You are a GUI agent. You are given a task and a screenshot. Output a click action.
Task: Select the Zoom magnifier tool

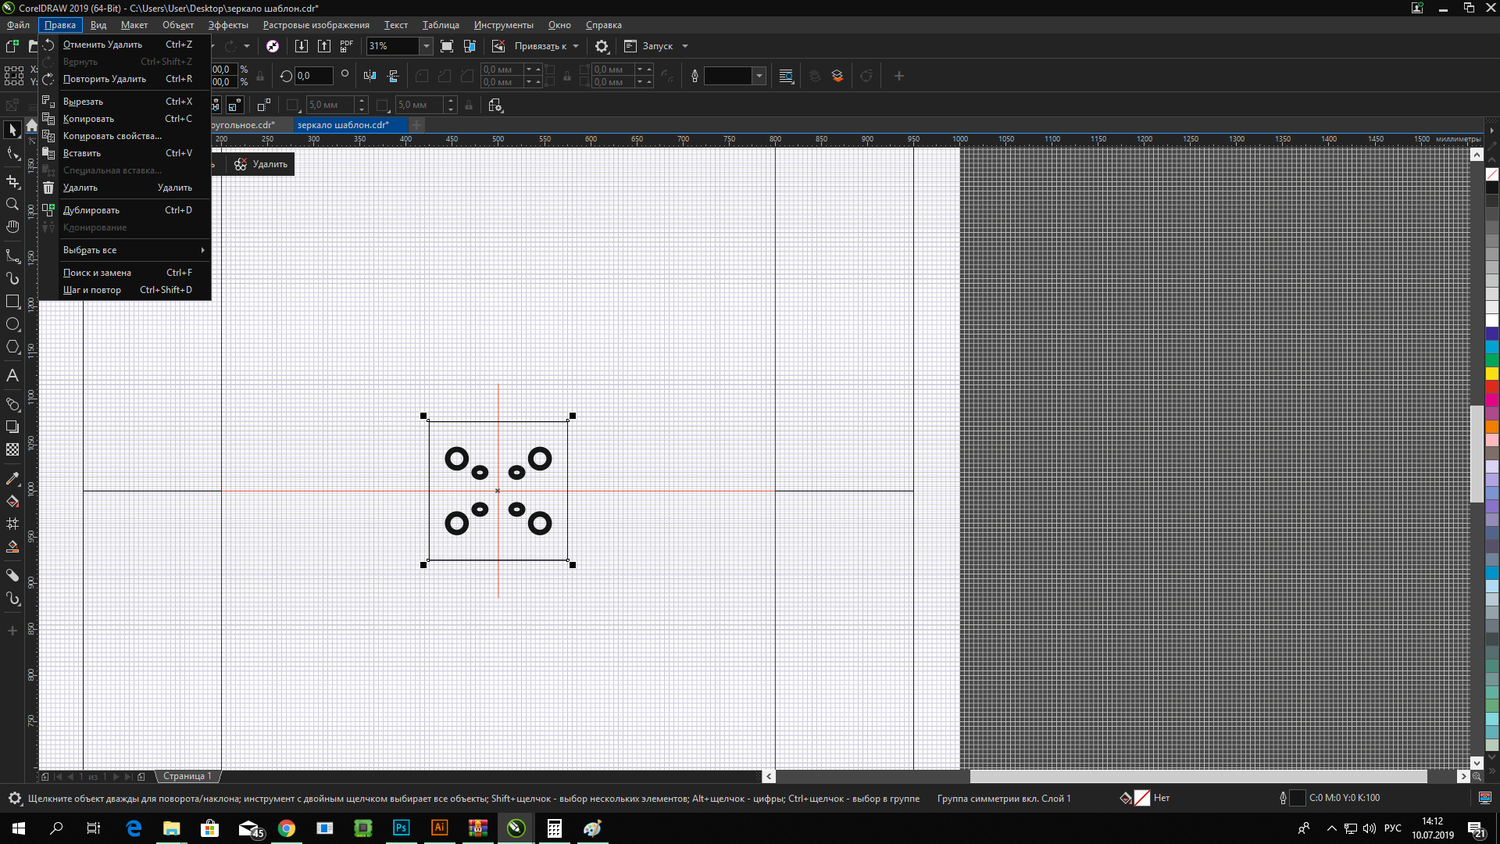(13, 204)
